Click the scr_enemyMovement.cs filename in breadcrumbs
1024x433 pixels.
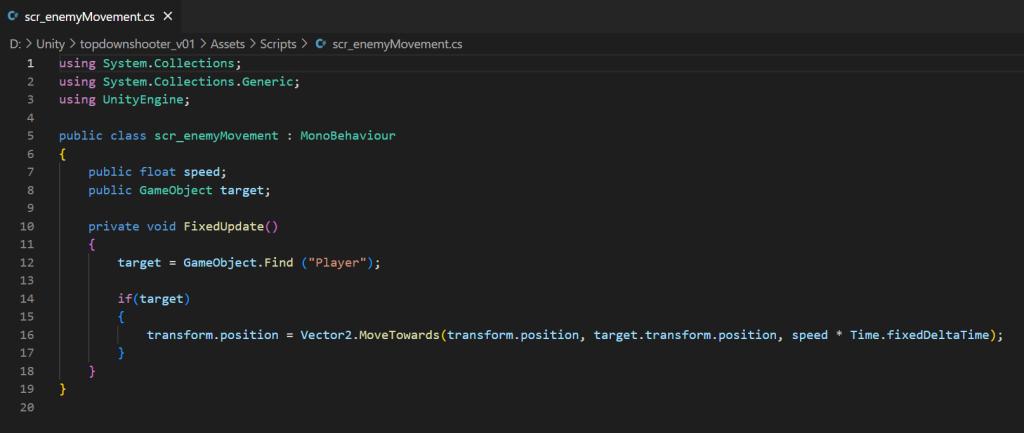coord(396,44)
